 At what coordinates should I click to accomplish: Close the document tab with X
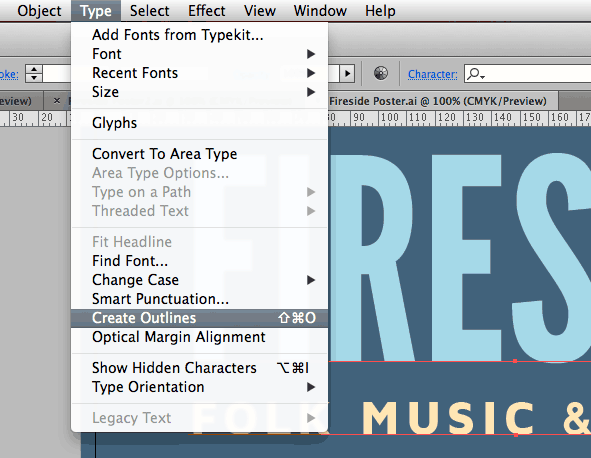pyautogui.click(x=57, y=101)
